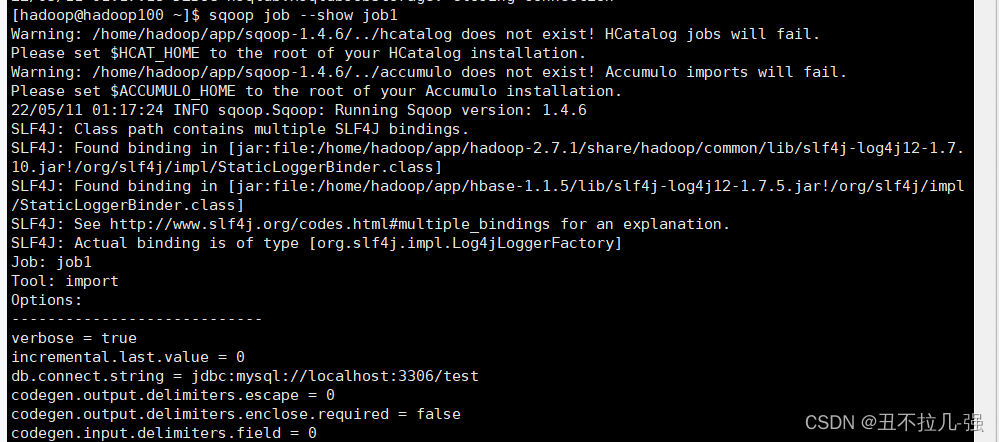Select the 'incremental.last.value = 0' line

click(x=128, y=357)
